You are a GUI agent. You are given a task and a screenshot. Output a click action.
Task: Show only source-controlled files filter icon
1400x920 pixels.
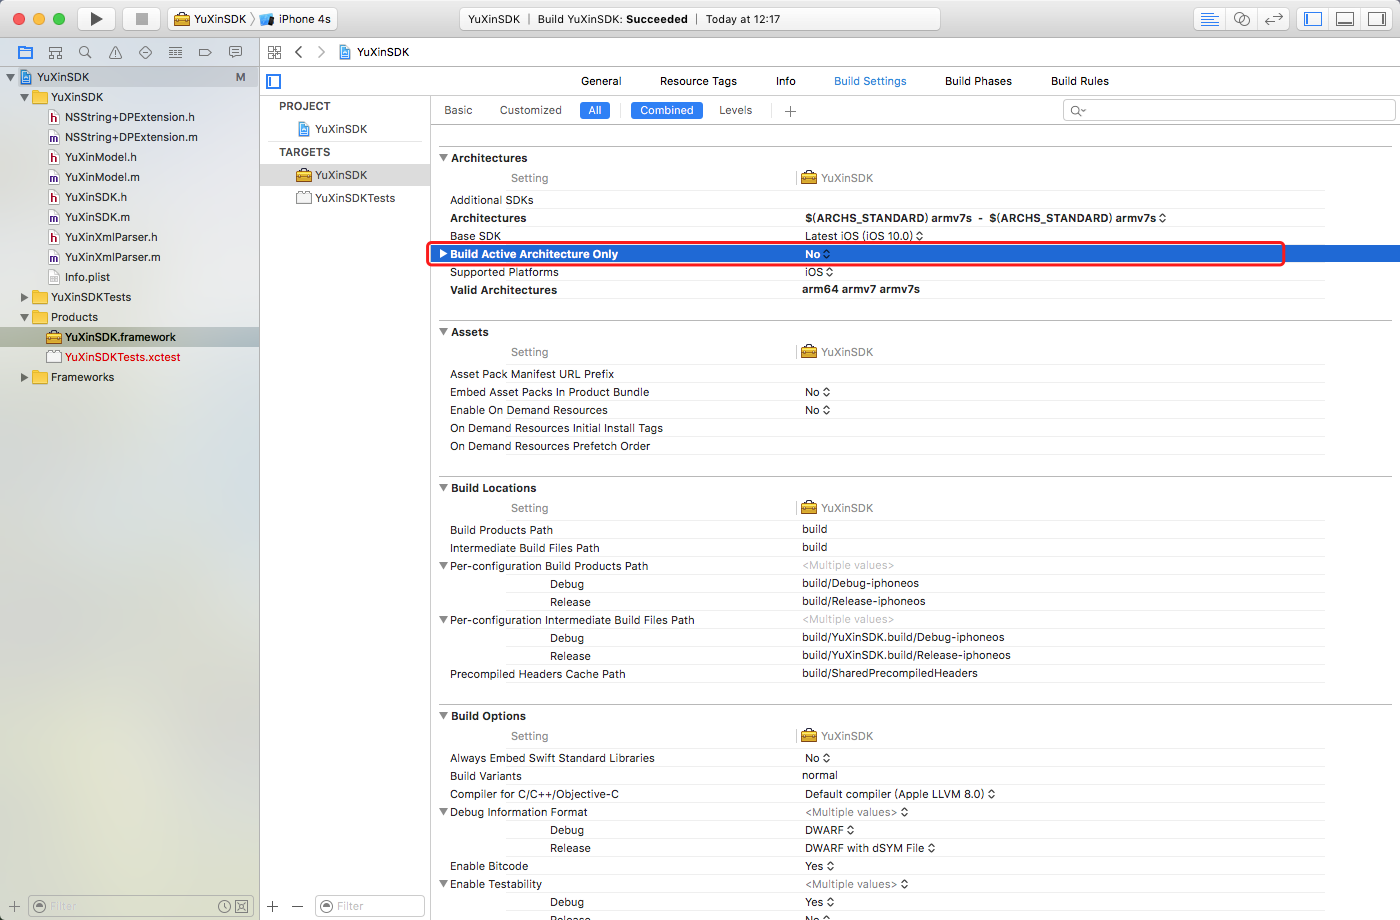click(241, 906)
